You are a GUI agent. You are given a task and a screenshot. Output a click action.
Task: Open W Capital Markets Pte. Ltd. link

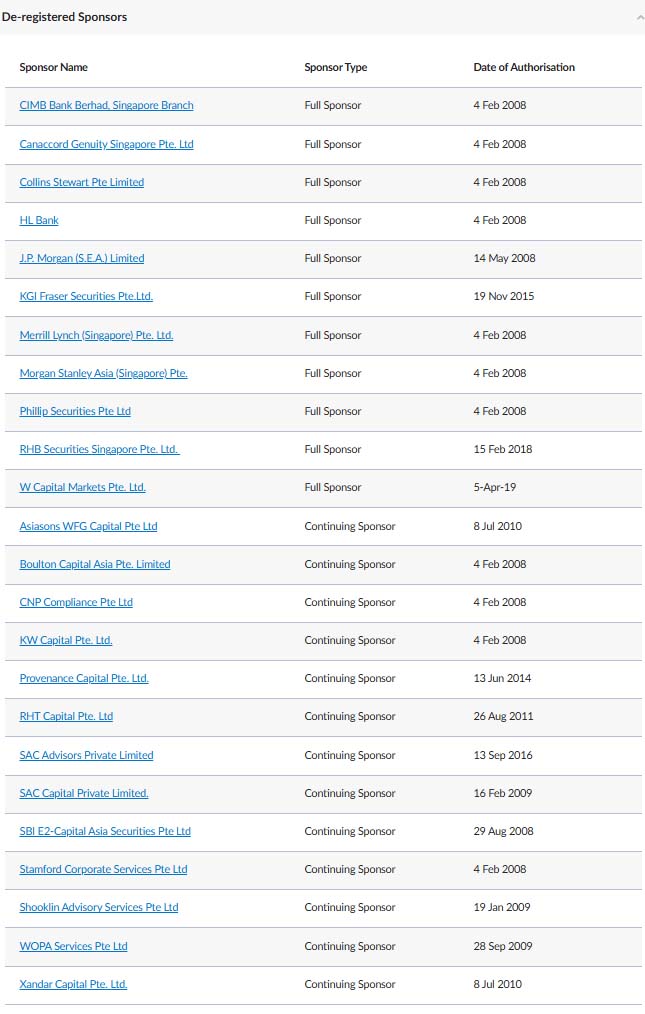click(83, 487)
